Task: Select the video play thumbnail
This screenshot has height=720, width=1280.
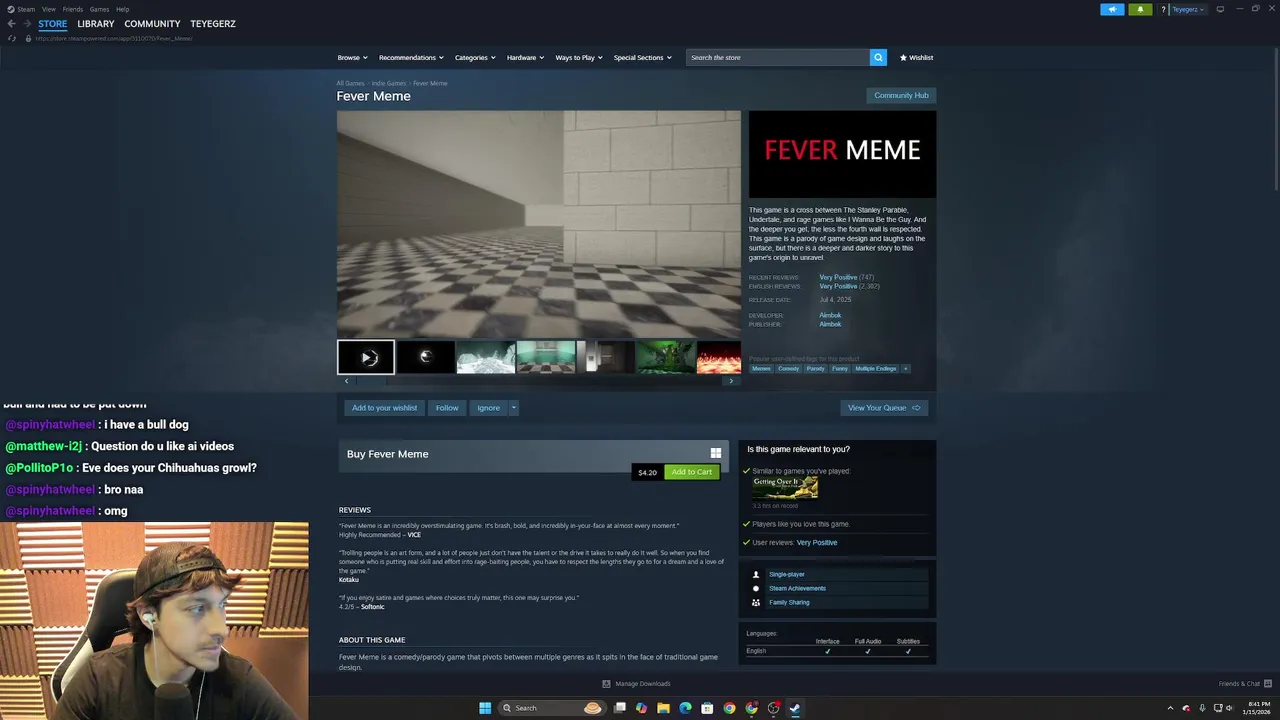Action: (366, 357)
